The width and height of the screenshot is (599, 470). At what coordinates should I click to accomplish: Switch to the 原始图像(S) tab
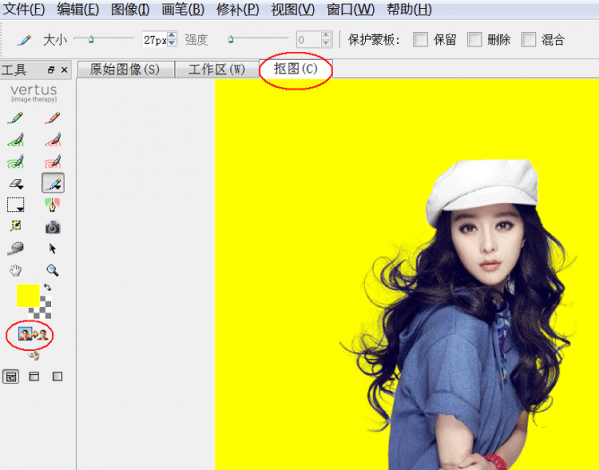point(125,69)
